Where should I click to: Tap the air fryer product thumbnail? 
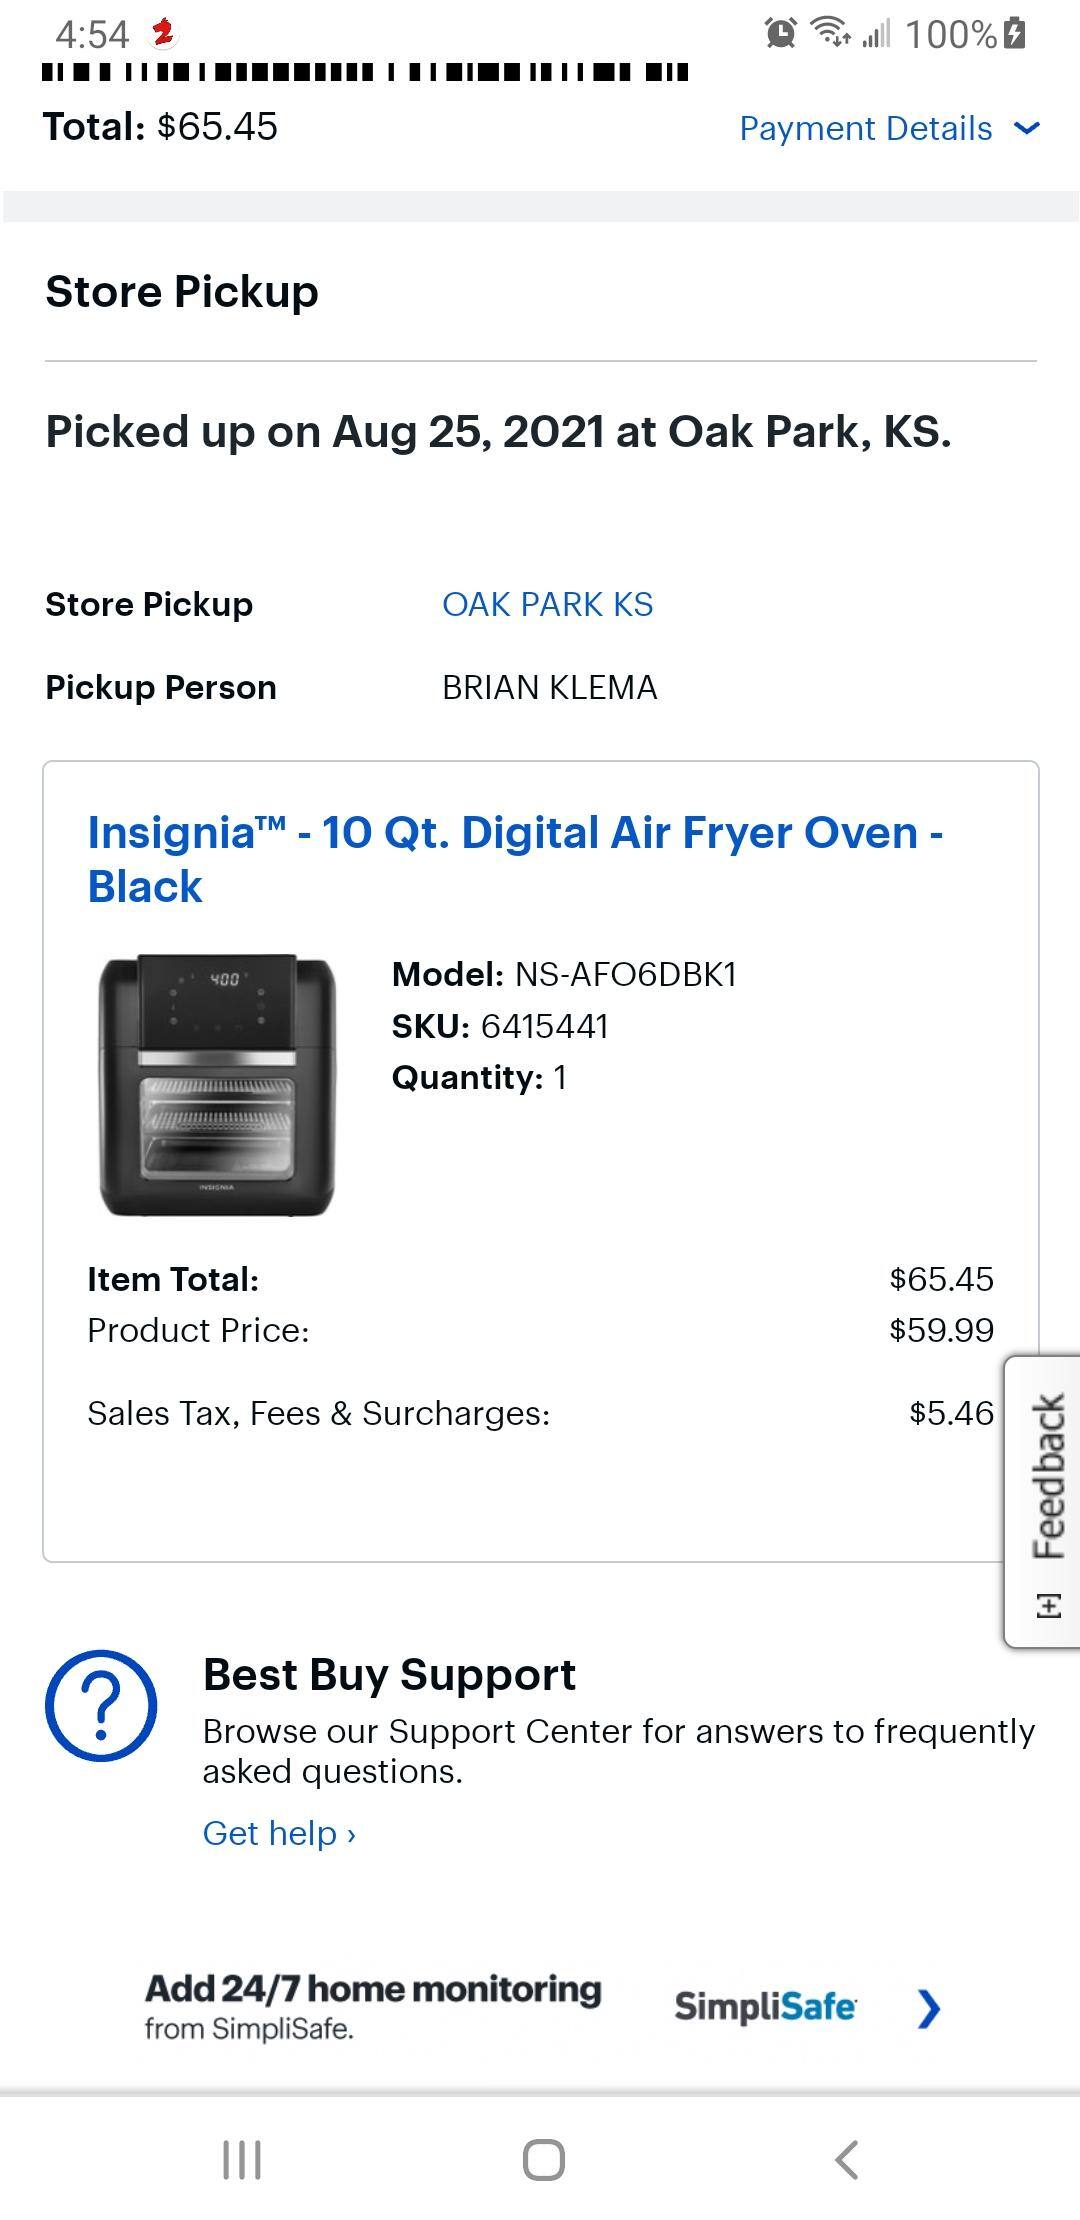click(x=216, y=1085)
